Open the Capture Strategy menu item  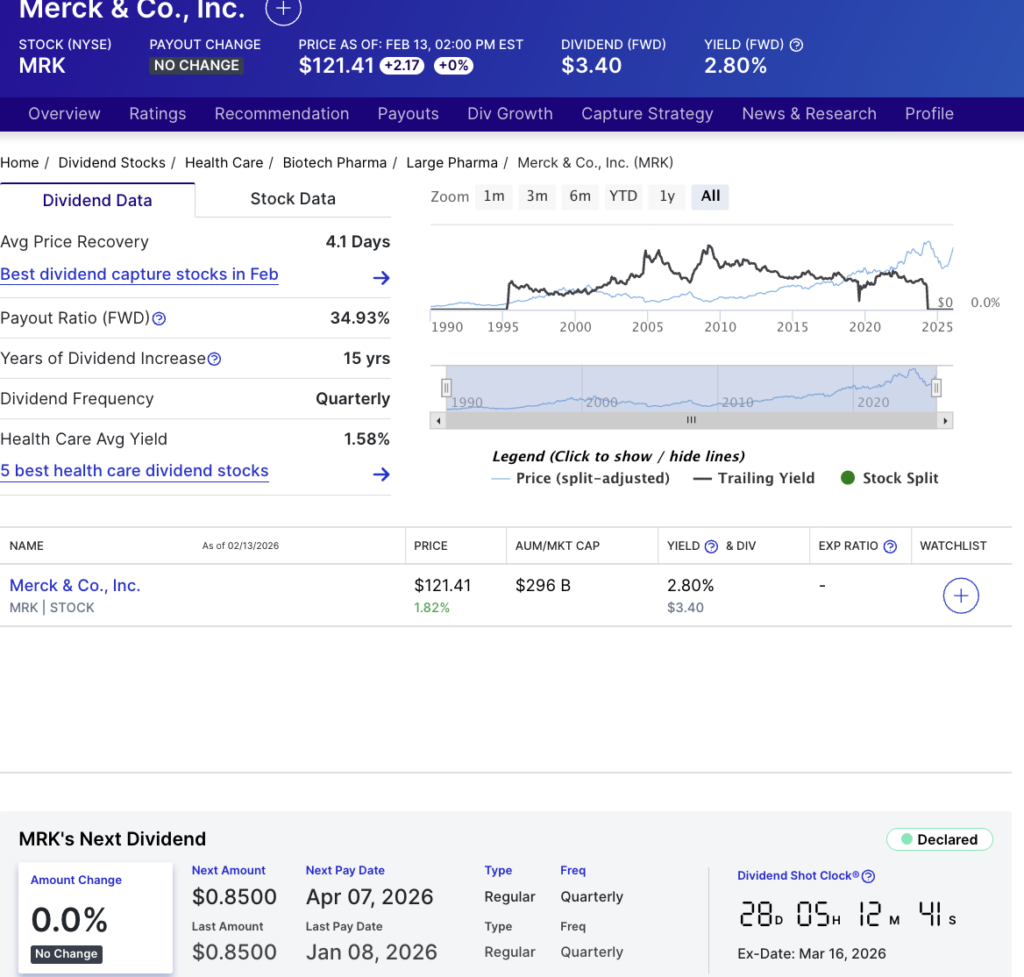click(647, 114)
